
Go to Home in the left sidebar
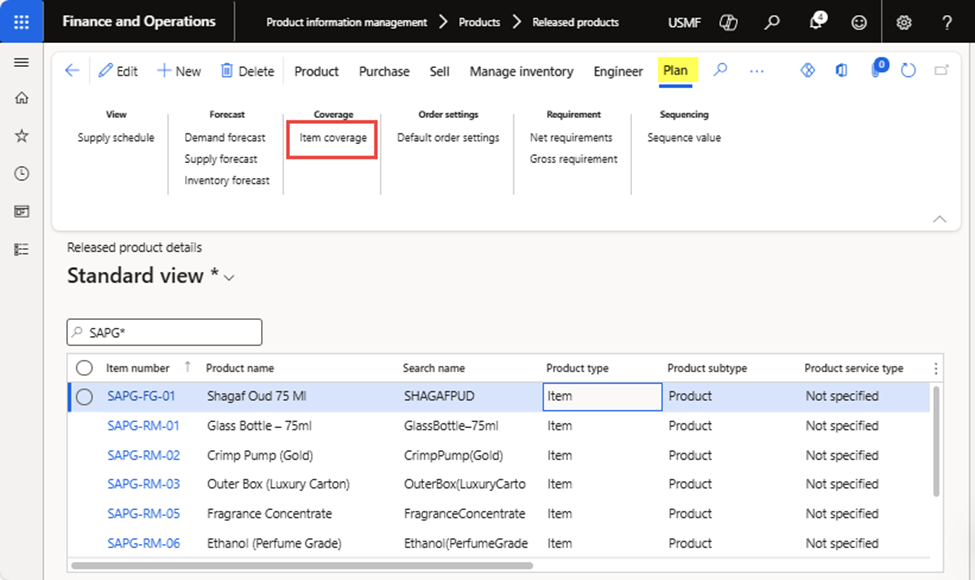[x=21, y=98]
